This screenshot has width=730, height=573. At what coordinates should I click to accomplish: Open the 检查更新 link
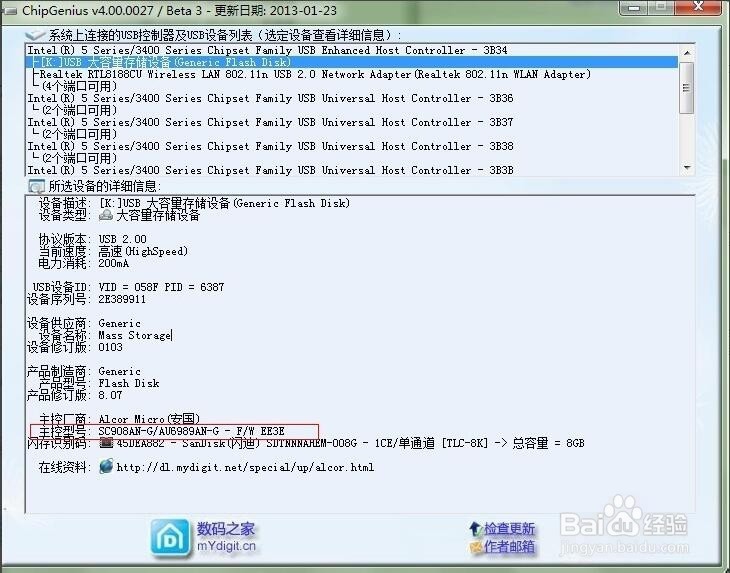coord(509,529)
